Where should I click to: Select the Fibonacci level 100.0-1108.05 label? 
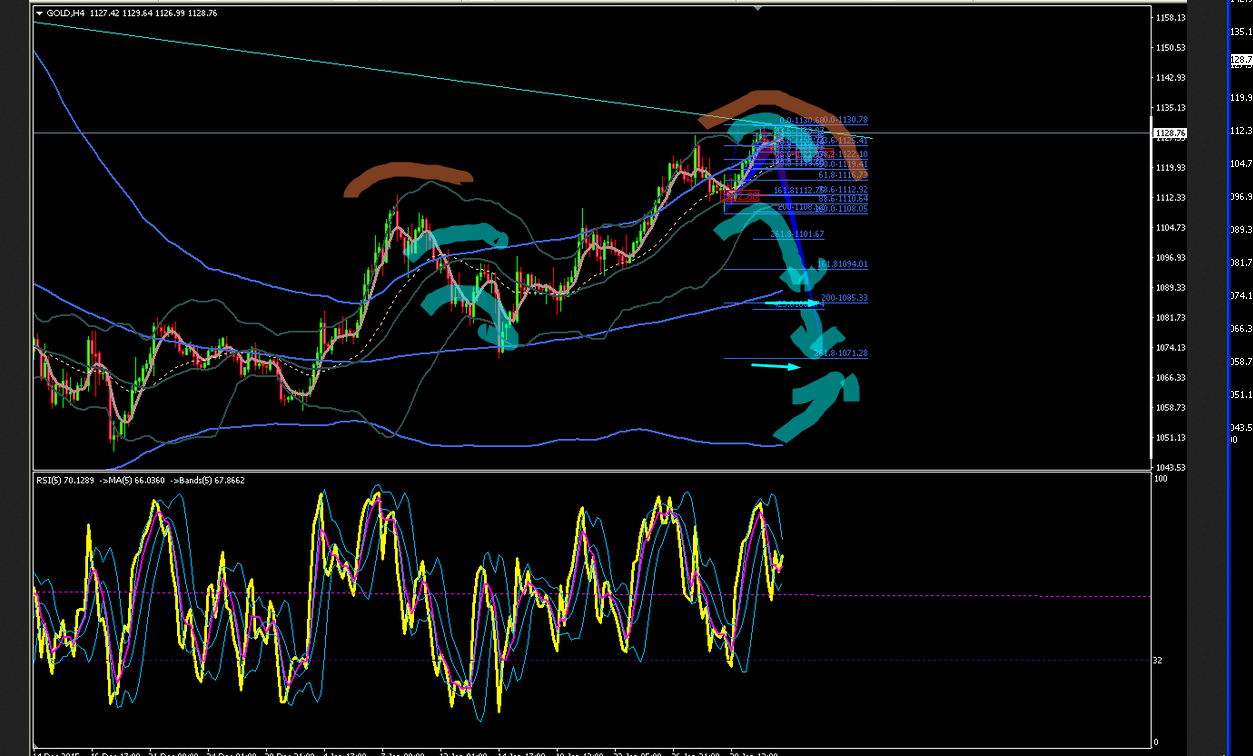(843, 209)
